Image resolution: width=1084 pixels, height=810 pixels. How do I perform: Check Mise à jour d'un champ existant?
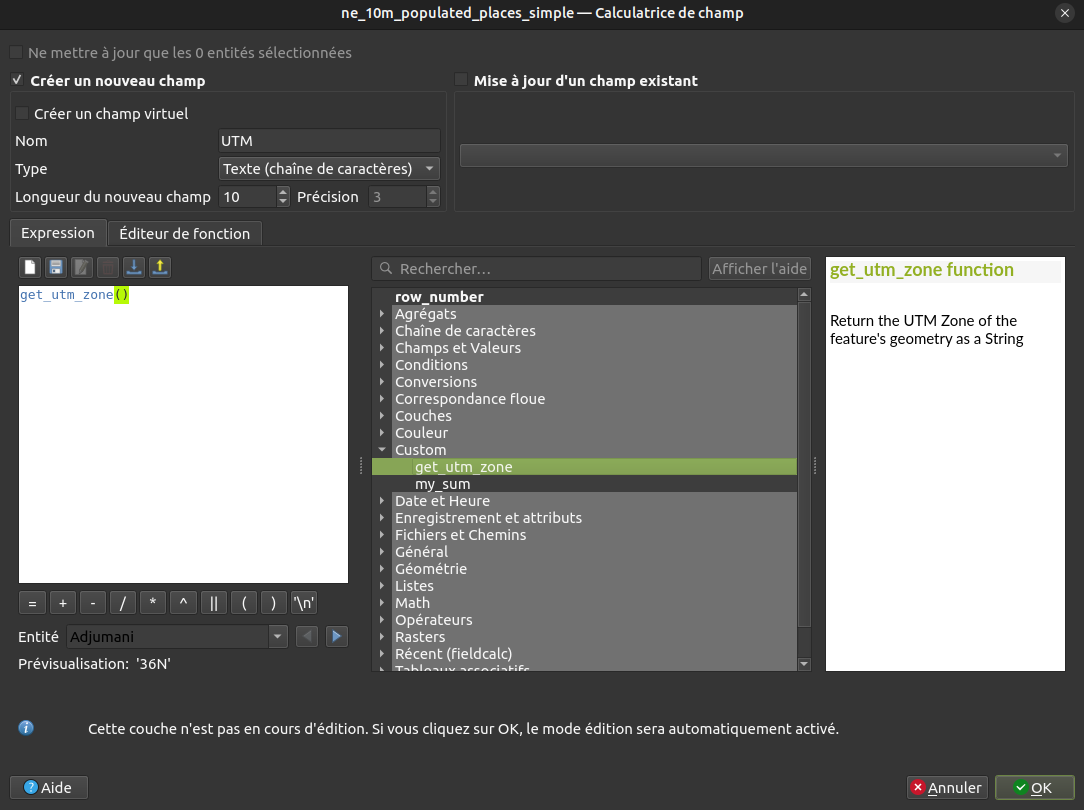point(461,80)
